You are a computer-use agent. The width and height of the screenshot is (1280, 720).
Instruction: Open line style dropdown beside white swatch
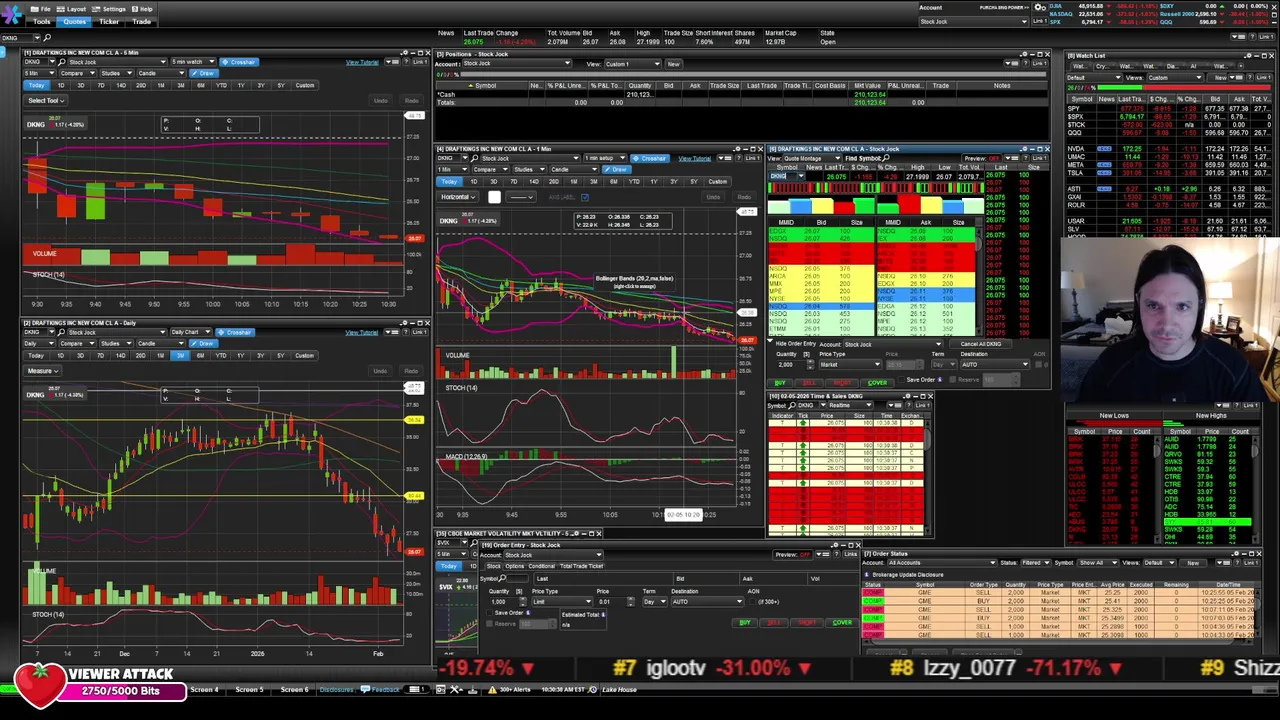tap(520, 197)
